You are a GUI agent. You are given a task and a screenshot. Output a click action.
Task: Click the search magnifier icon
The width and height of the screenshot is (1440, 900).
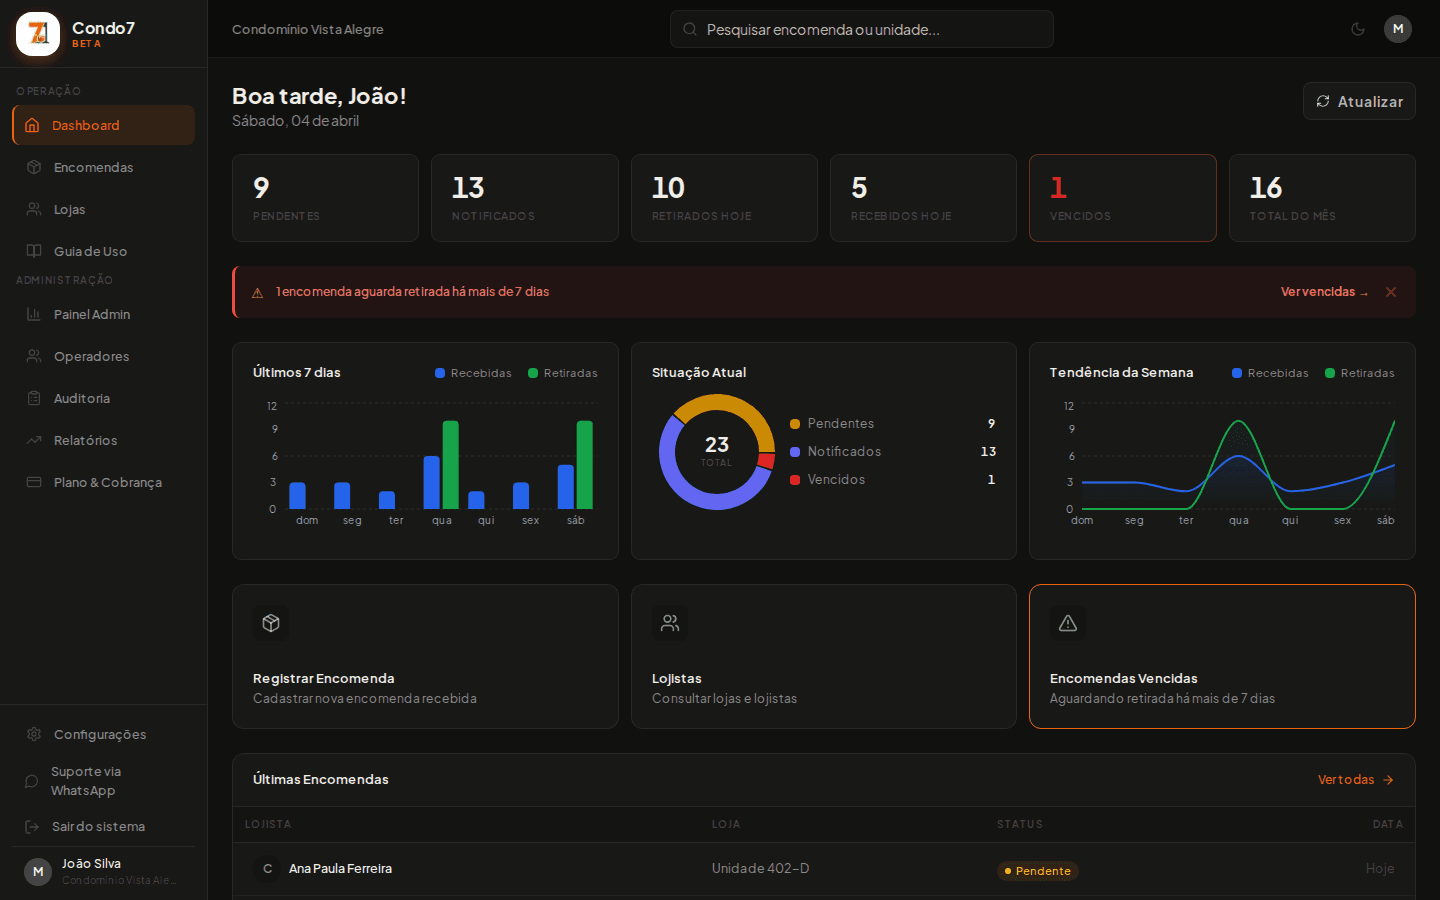pos(690,29)
